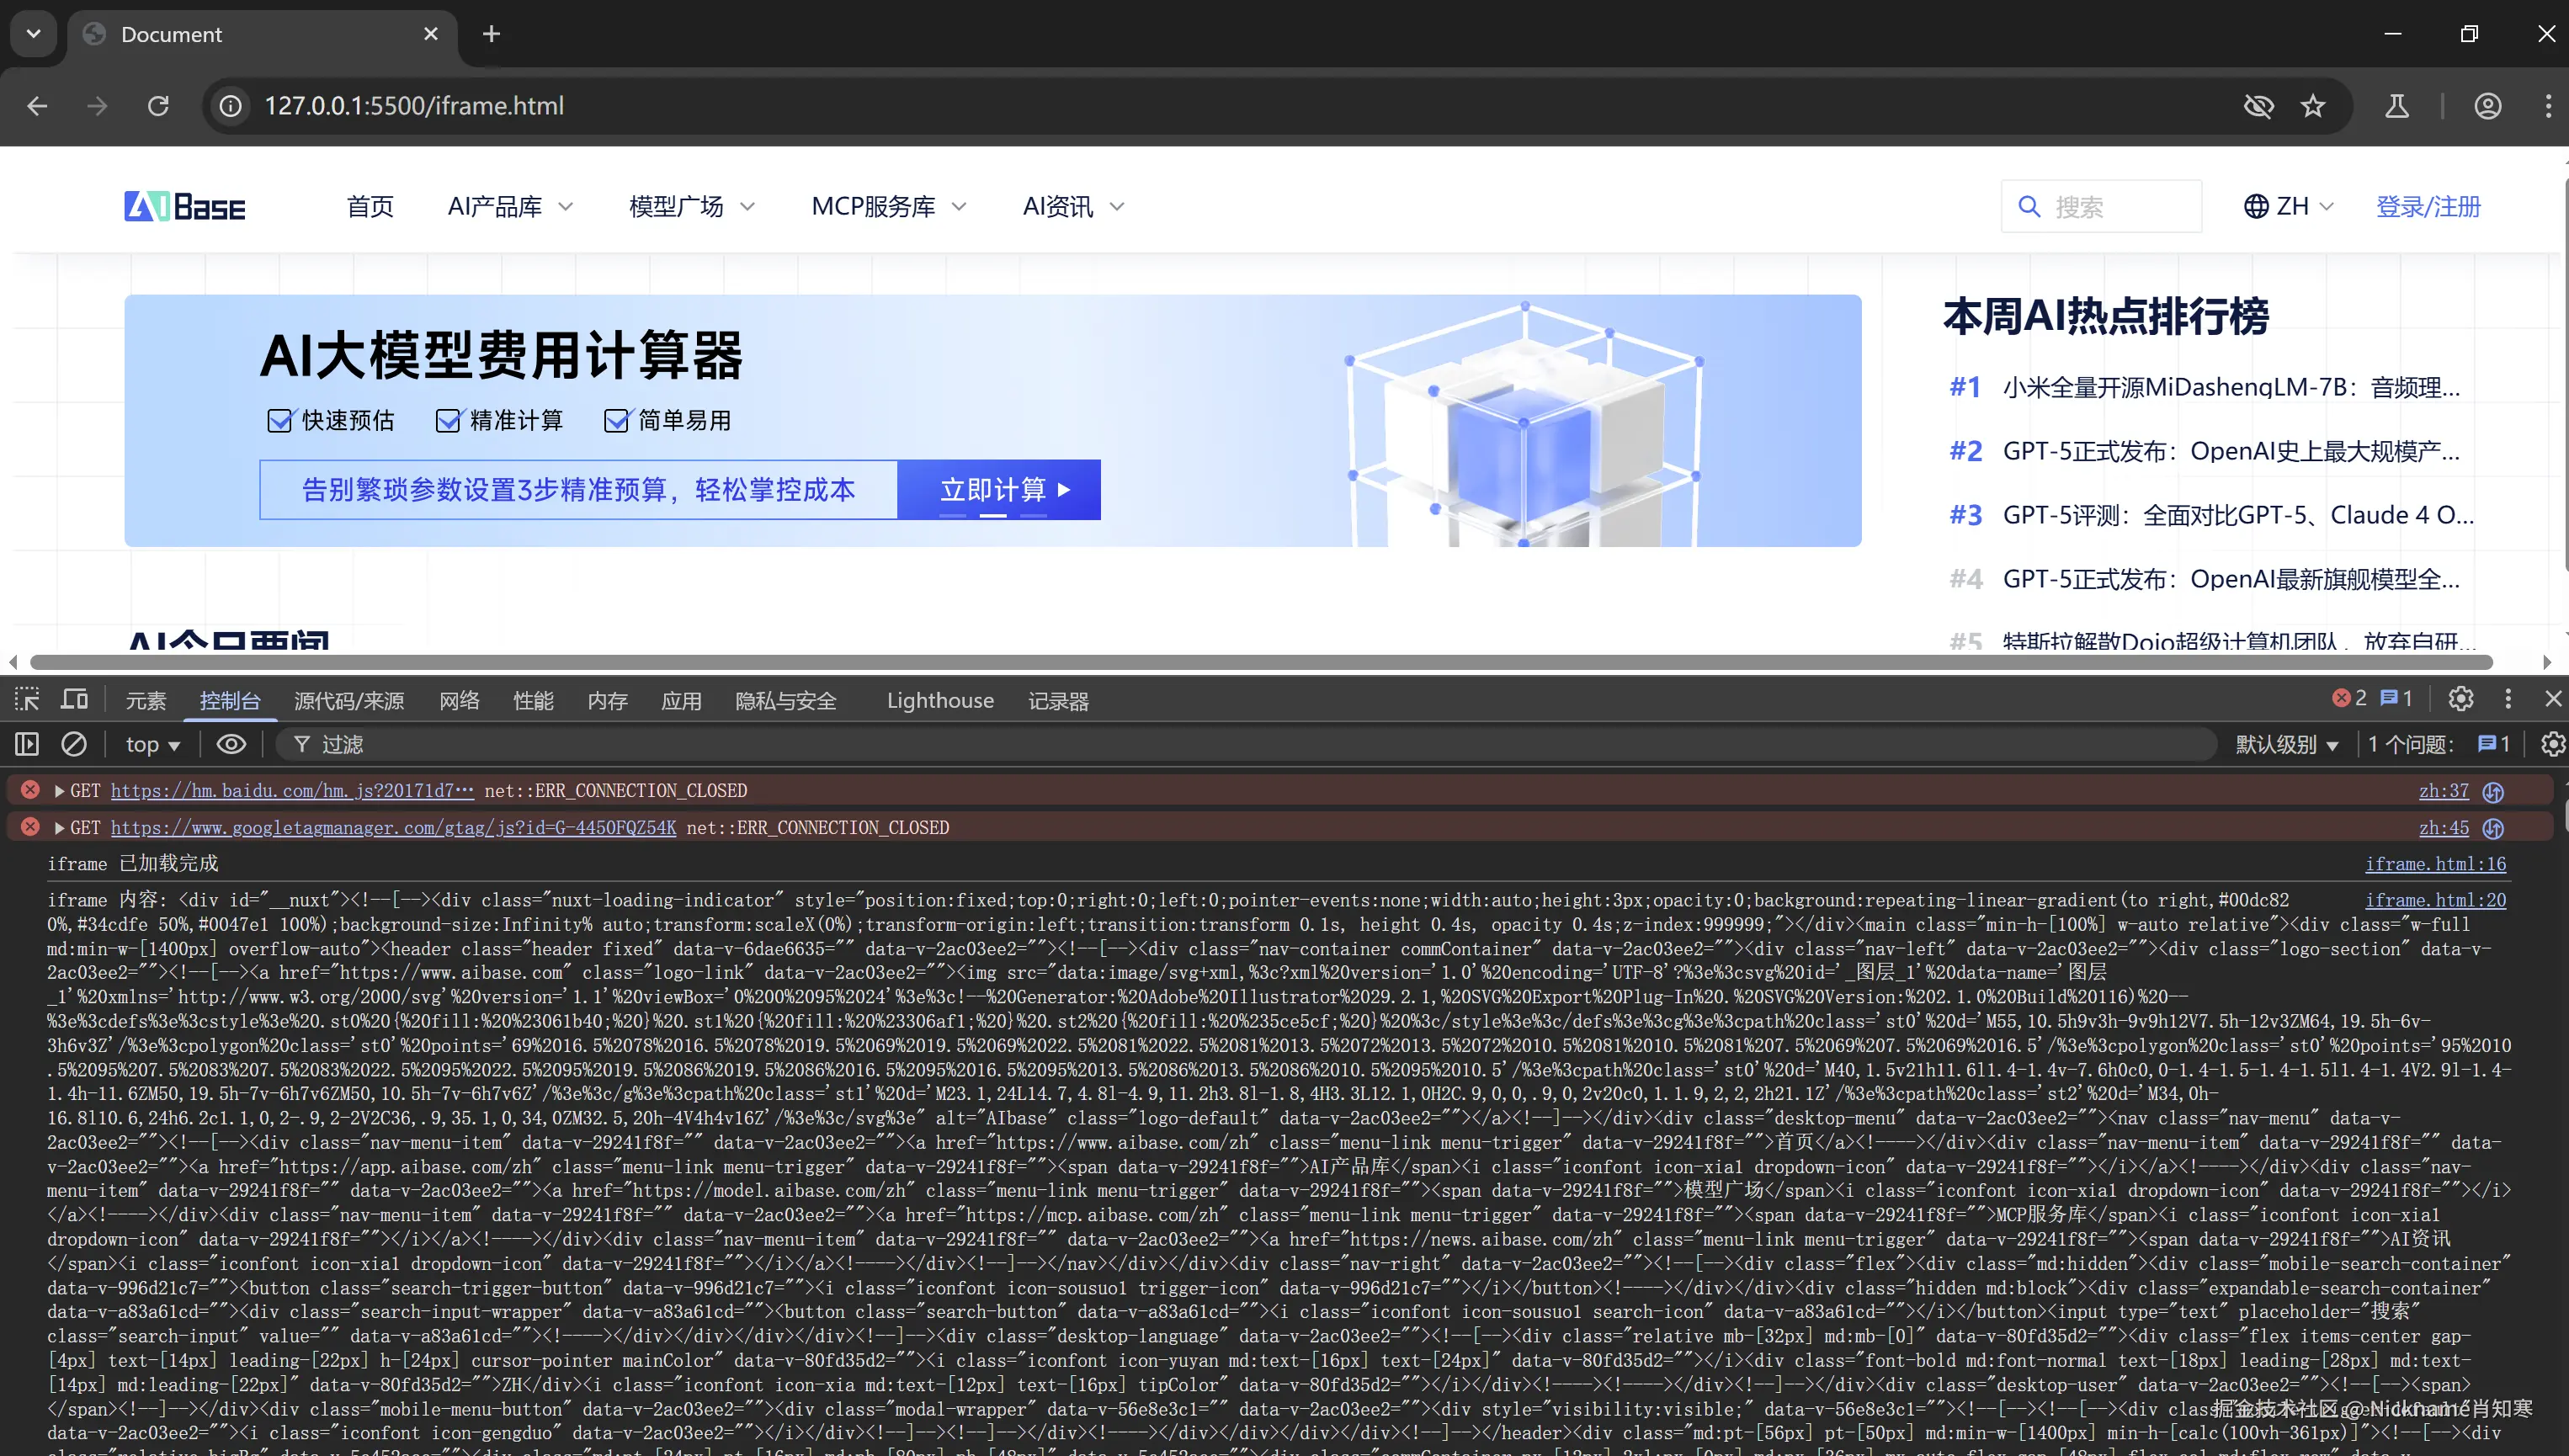
Task: Open the iframe.html:16 source link
Action: pyautogui.click(x=2437, y=864)
